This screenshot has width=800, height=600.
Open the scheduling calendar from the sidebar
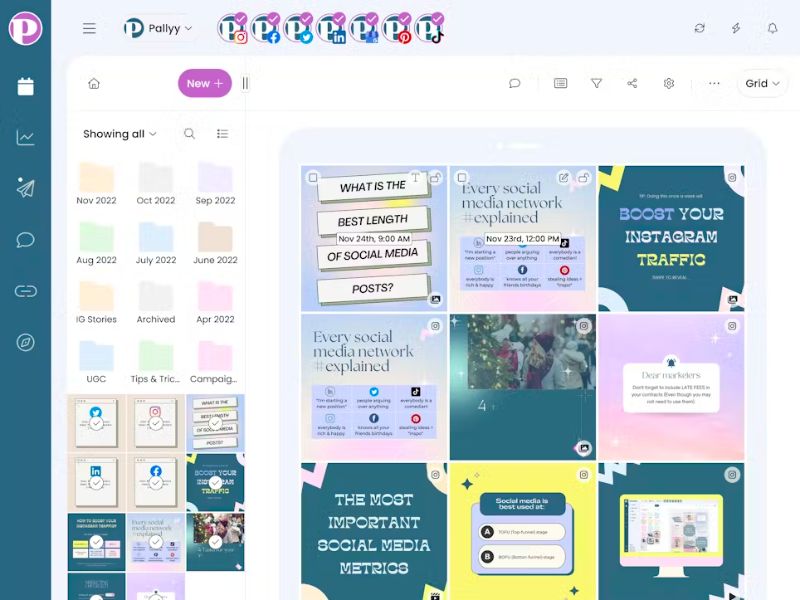point(25,88)
